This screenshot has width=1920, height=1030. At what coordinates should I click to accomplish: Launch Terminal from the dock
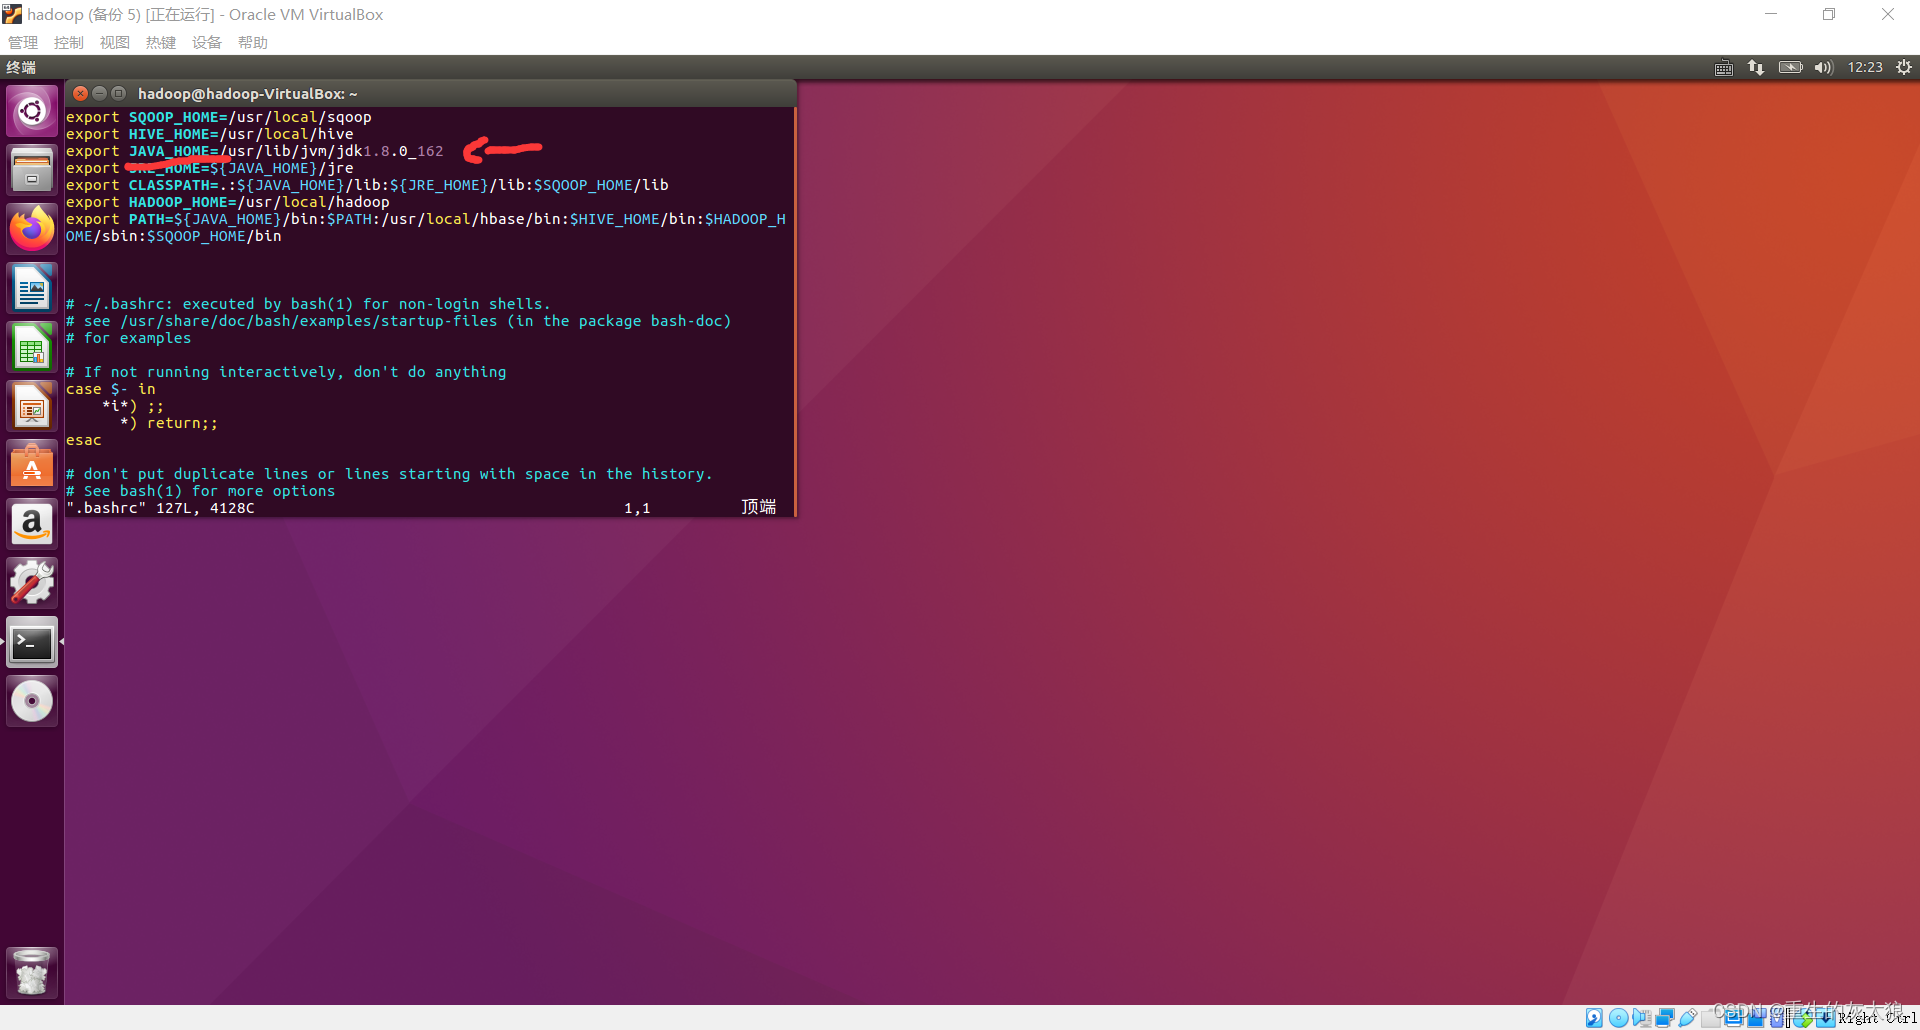click(31, 642)
